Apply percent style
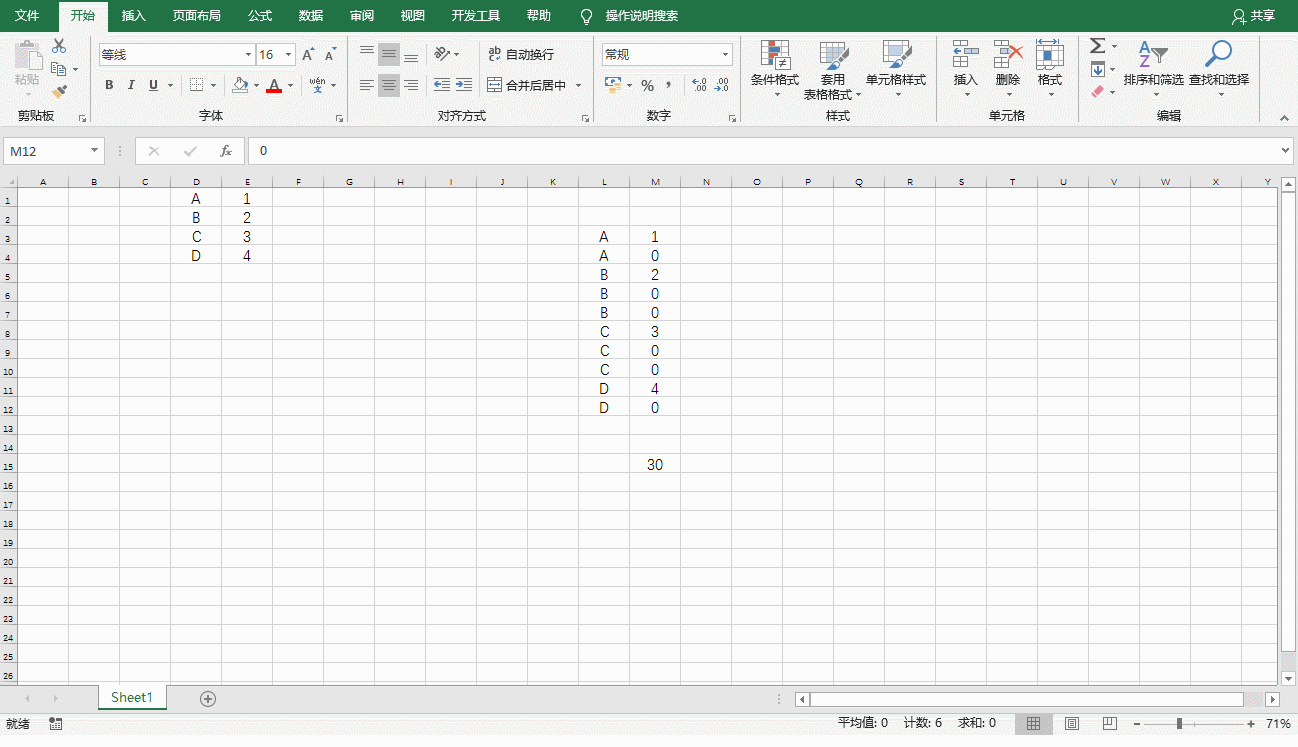The image size is (1298, 747). pyautogui.click(x=647, y=85)
